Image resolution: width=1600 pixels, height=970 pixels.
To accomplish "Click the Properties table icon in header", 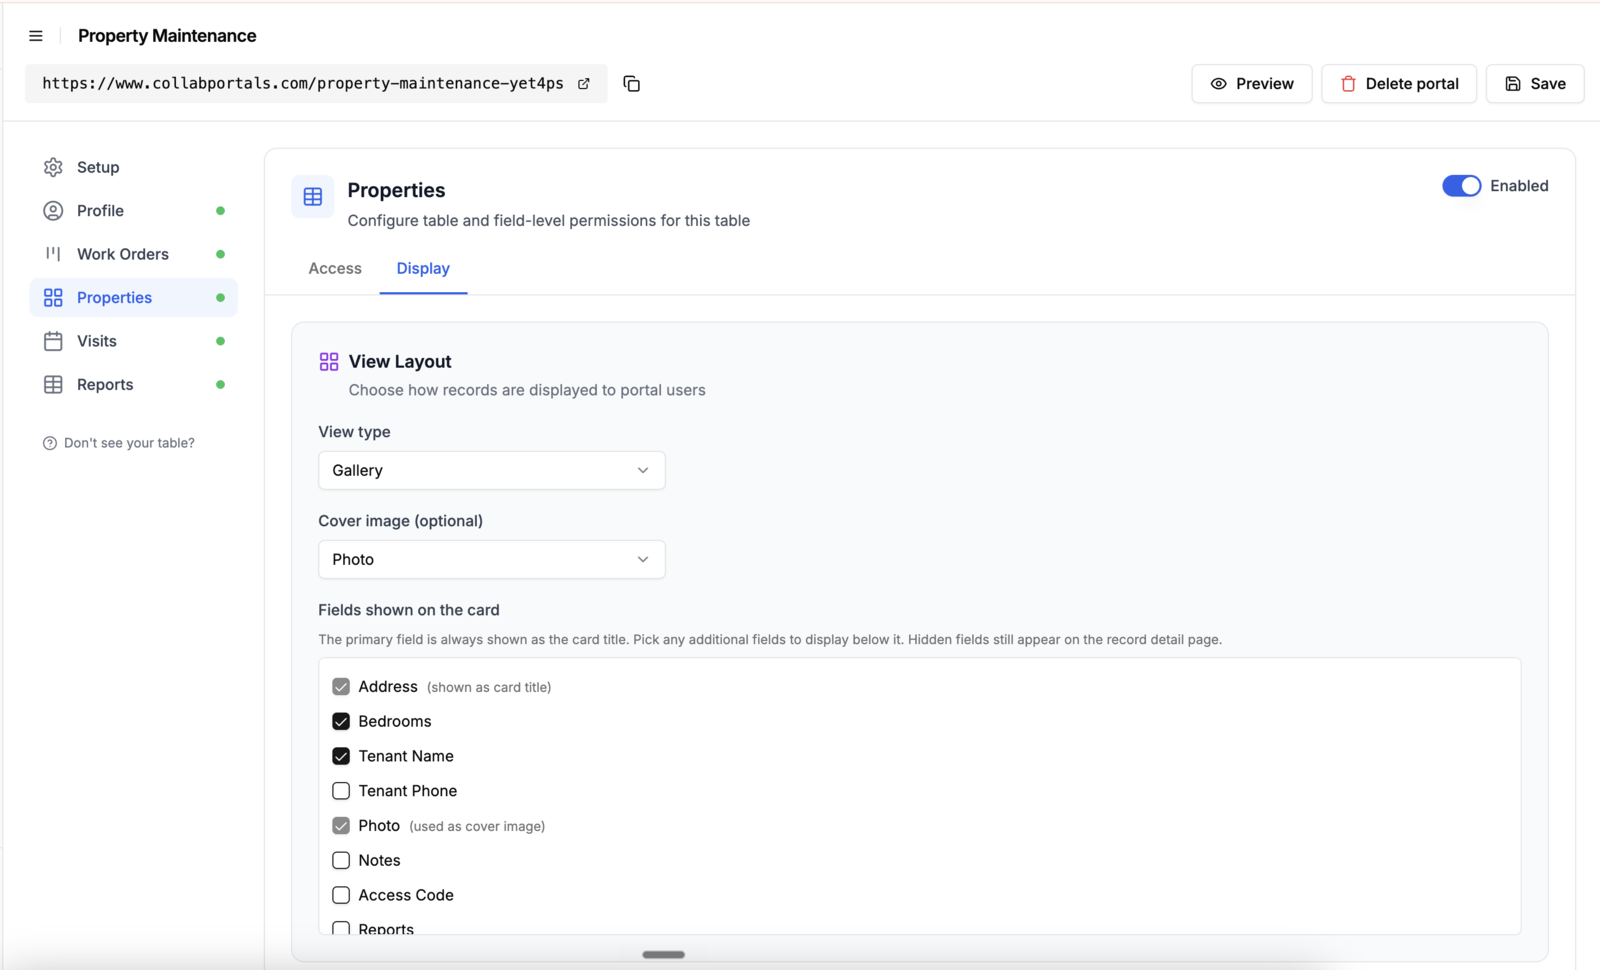I will pyautogui.click(x=313, y=197).
